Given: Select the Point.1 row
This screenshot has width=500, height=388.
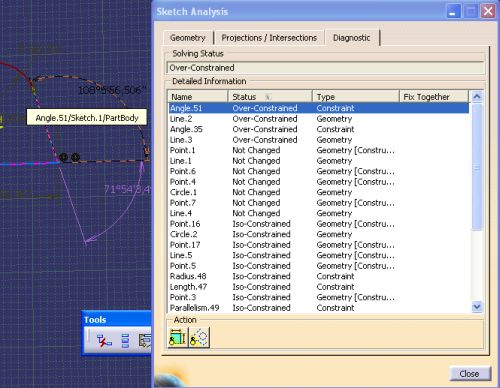Looking at the screenshot, I should pyautogui.click(x=318, y=150).
